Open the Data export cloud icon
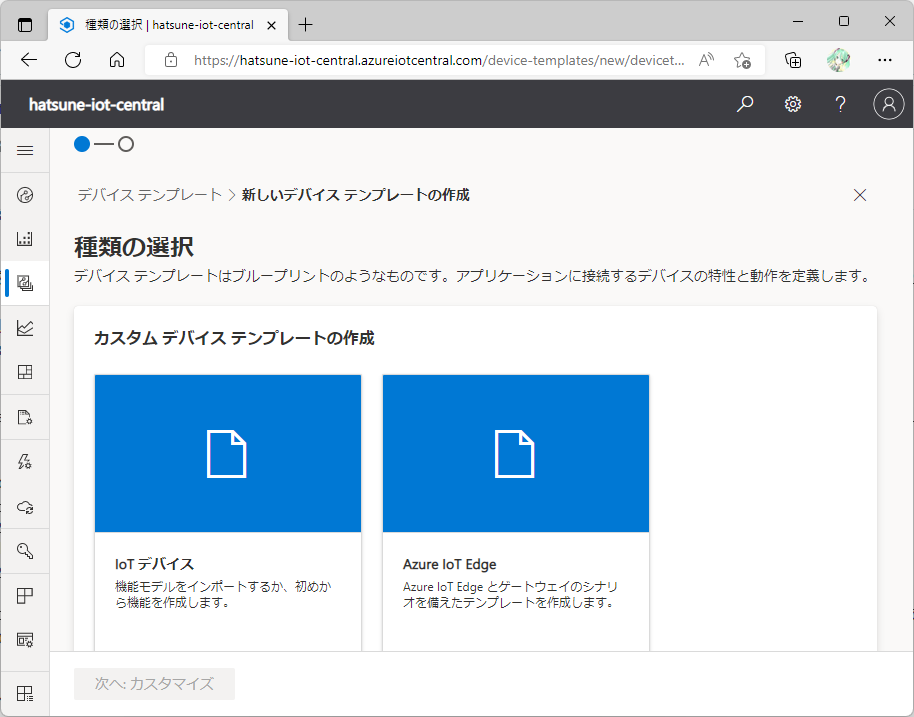The height and width of the screenshot is (717, 914). tap(25, 507)
